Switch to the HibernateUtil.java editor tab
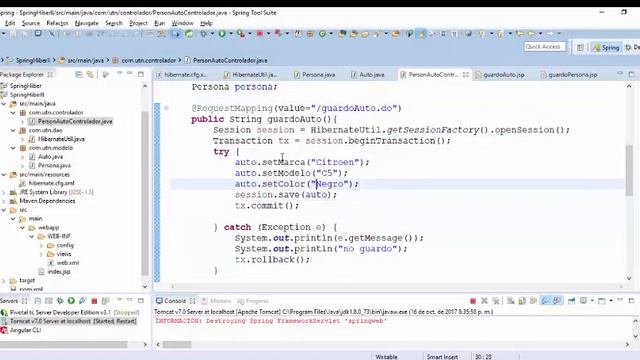Viewport: 640px width, 360px height. pyautogui.click(x=251, y=75)
